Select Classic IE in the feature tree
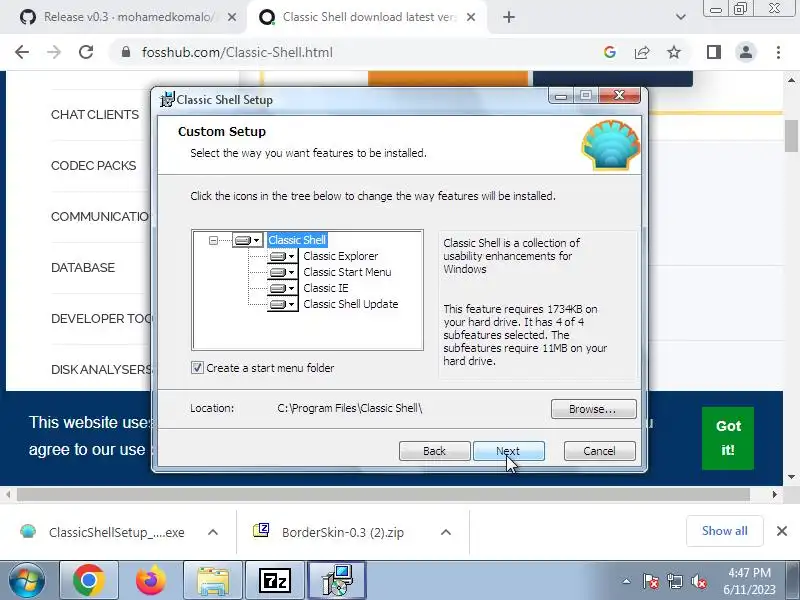Image resolution: width=800 pixels, height=600 pixels. pos(326,288)
